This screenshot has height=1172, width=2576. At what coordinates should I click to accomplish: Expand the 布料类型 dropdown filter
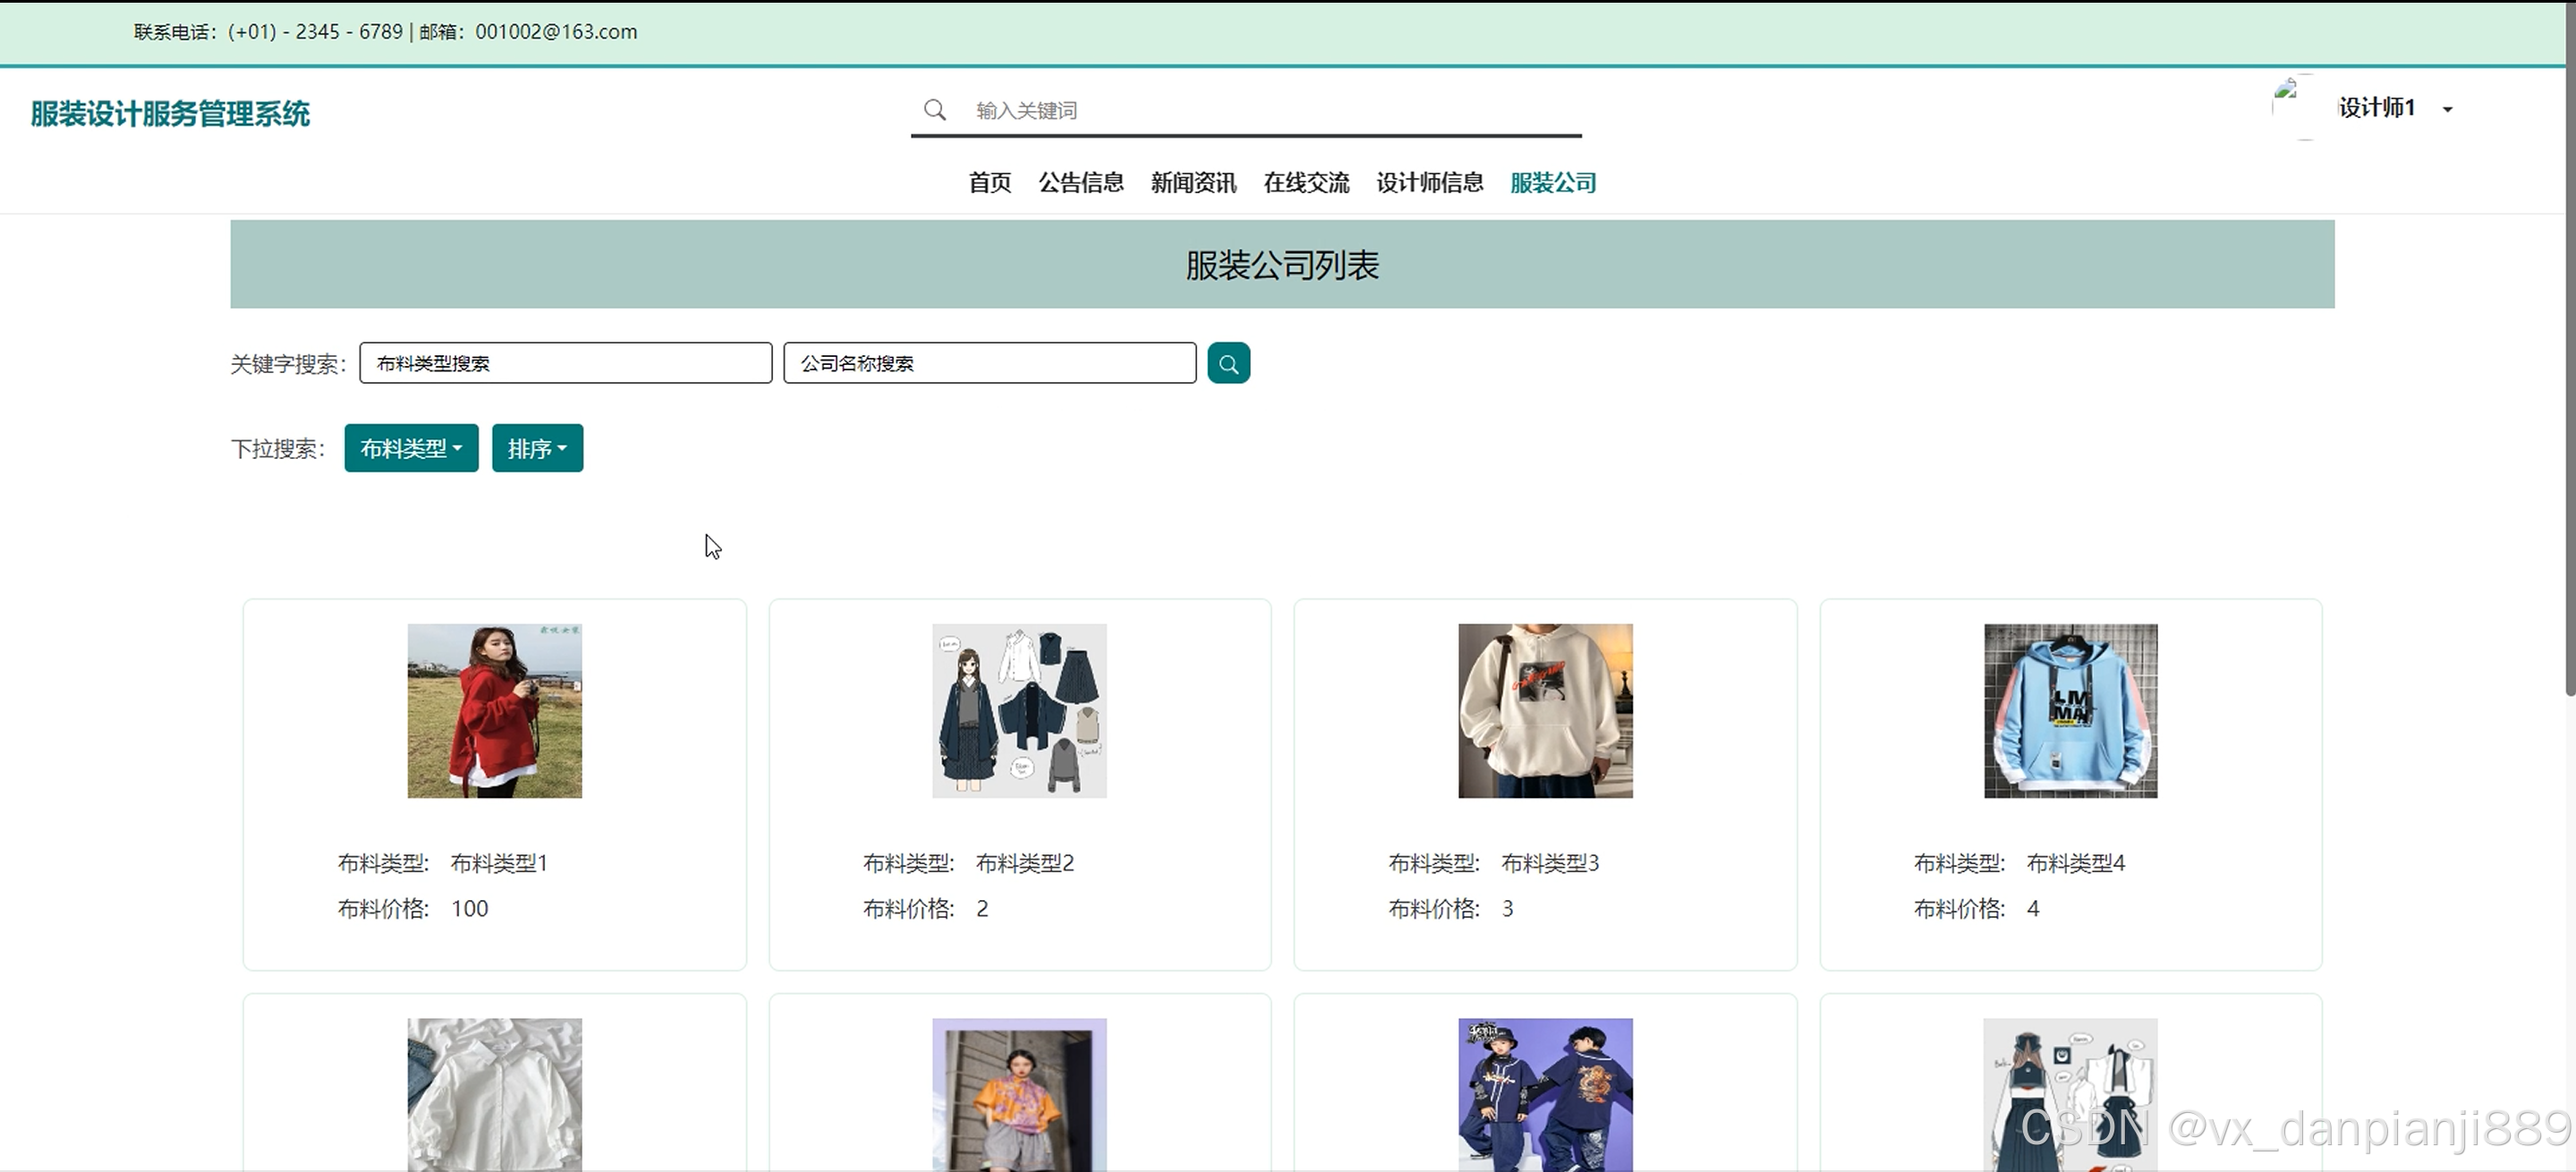pos(411,448)
